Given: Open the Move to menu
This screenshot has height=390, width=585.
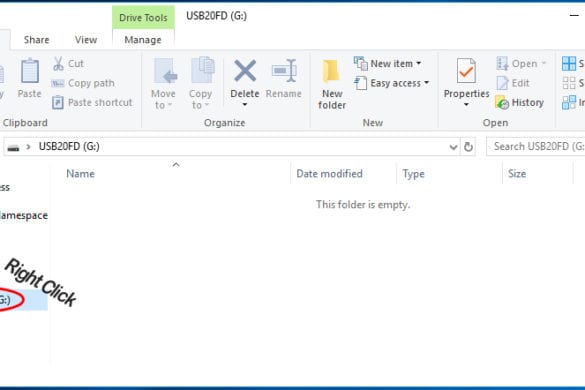Looking at the screenshot, I should [163, 84].
